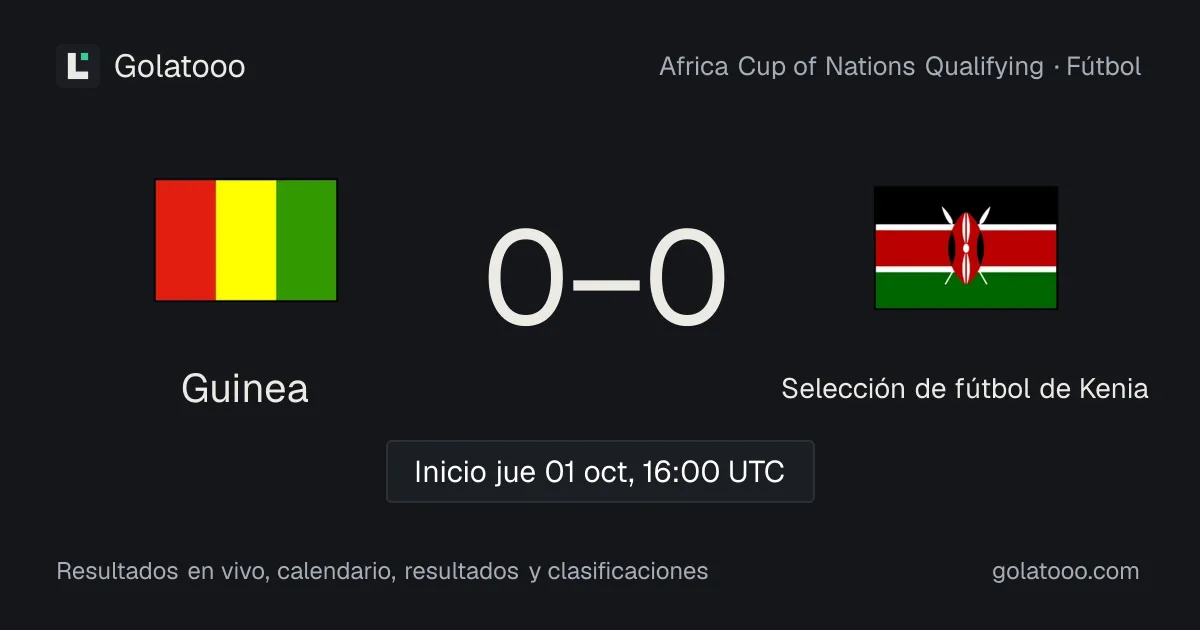Select the Guinea team name
The width and height of the screenshot is (1200, 630).
245,388
